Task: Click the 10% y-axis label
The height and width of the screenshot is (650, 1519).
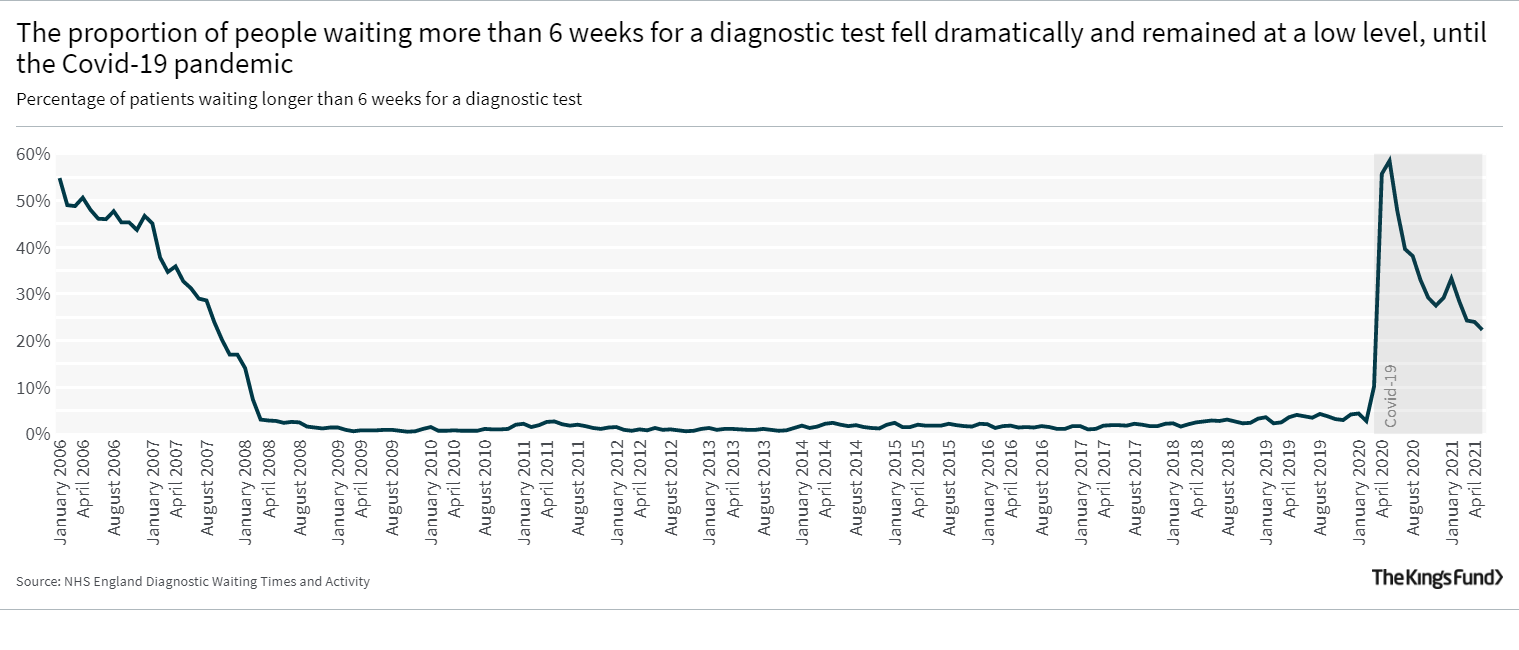Action: pyautogui.click(x=33, y=387)
